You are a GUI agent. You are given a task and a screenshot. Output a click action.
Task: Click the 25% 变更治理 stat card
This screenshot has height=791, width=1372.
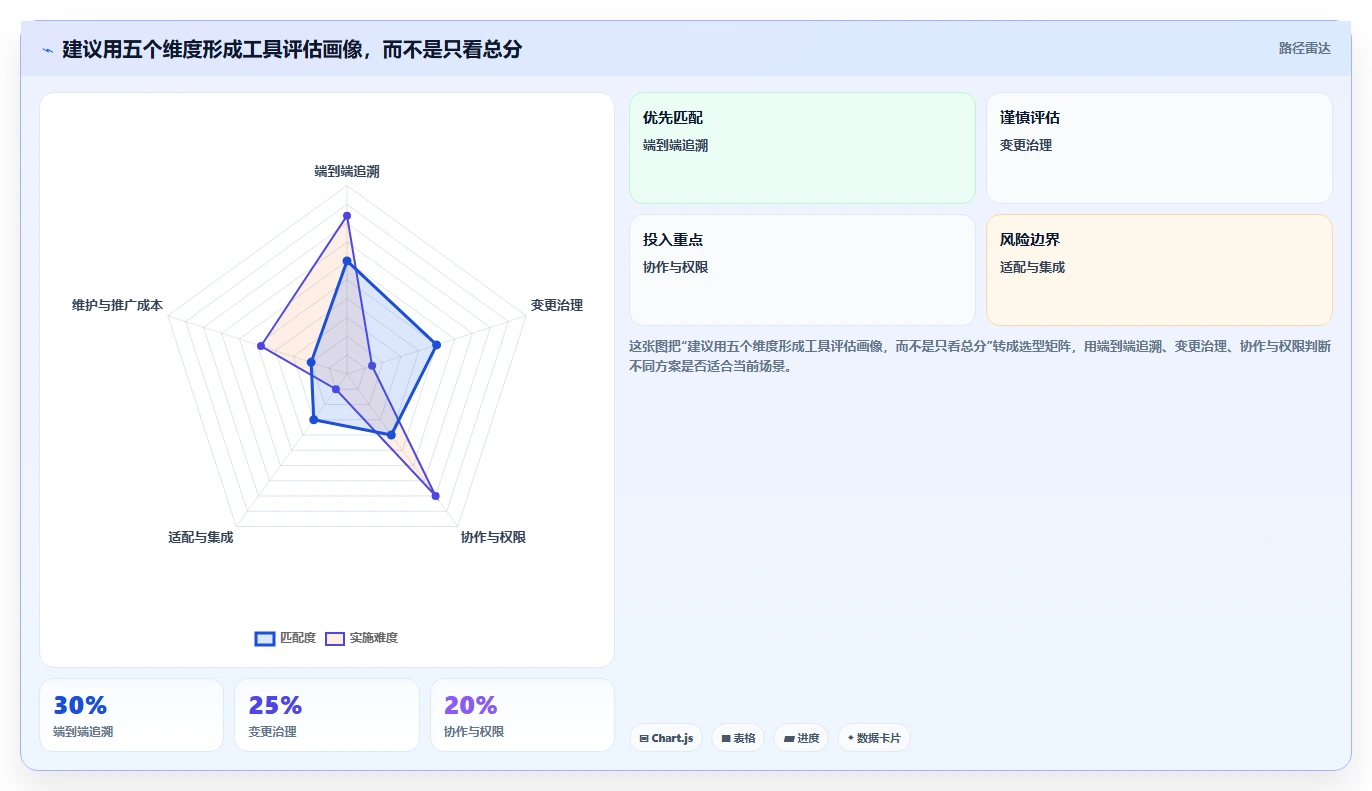coord(327,715)
